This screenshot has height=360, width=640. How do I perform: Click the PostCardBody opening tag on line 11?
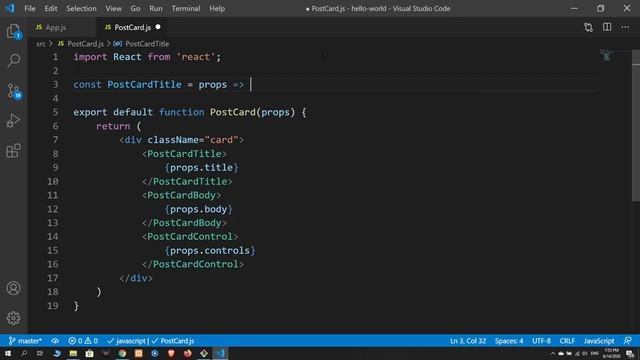tap(182, 195)
